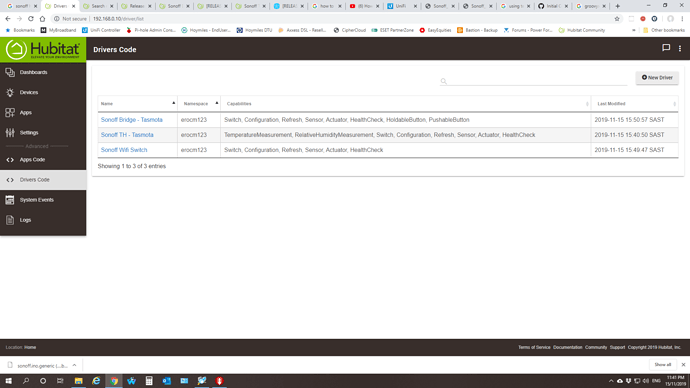Click the driver search field
This screenshot has height=388, width=690.
coord(533,81)
